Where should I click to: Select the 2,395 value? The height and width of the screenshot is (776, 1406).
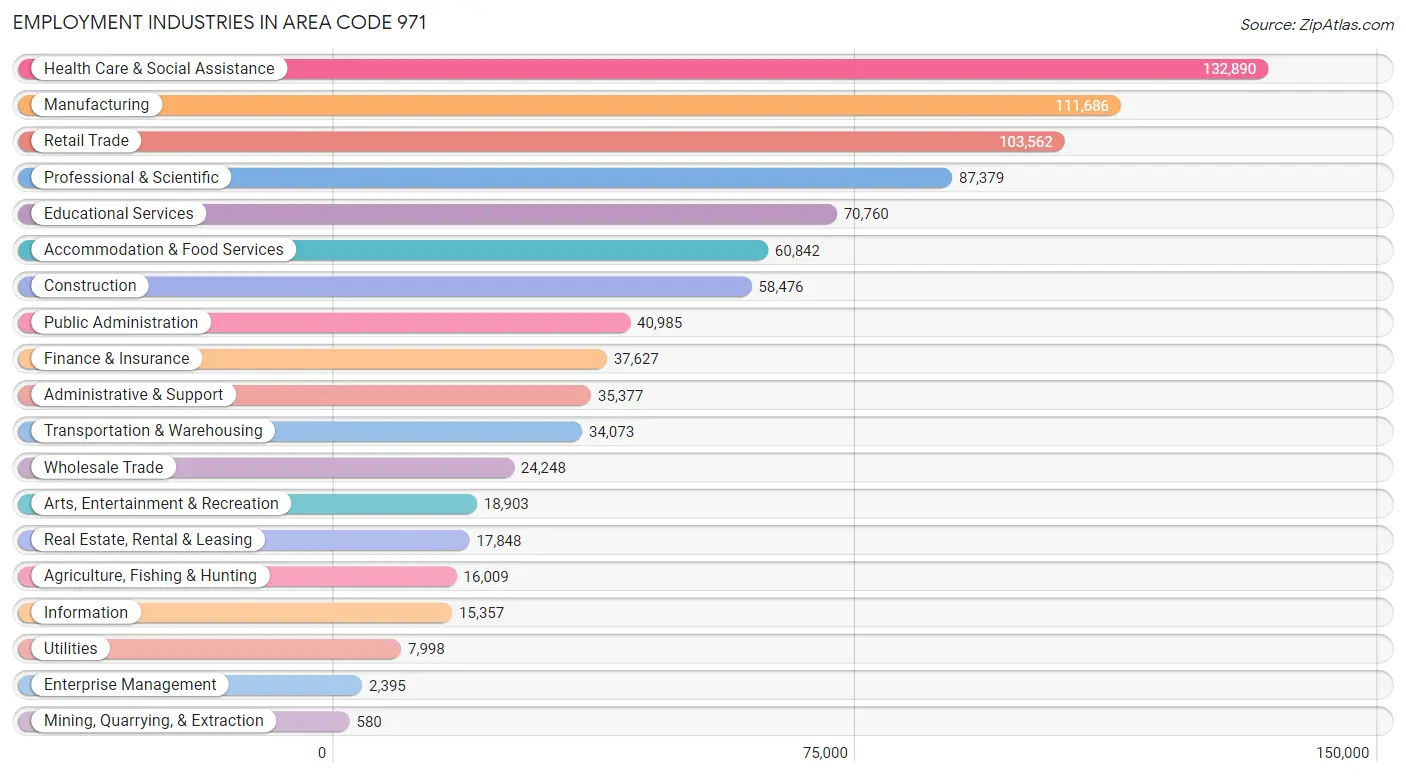[x=387, y=685]
